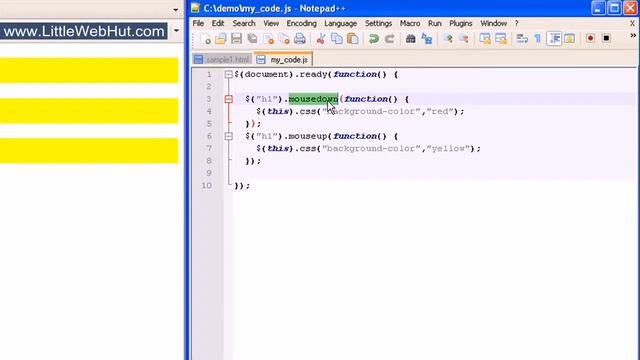Click the Replace icon

point(427,39)
